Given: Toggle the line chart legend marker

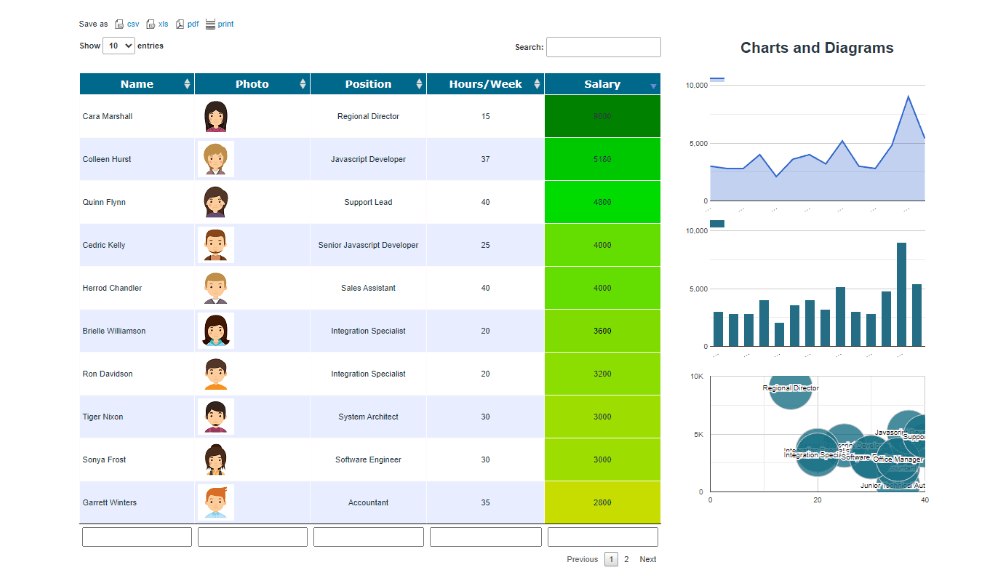Looking at the screenshot, I should (x=716, y=78).
